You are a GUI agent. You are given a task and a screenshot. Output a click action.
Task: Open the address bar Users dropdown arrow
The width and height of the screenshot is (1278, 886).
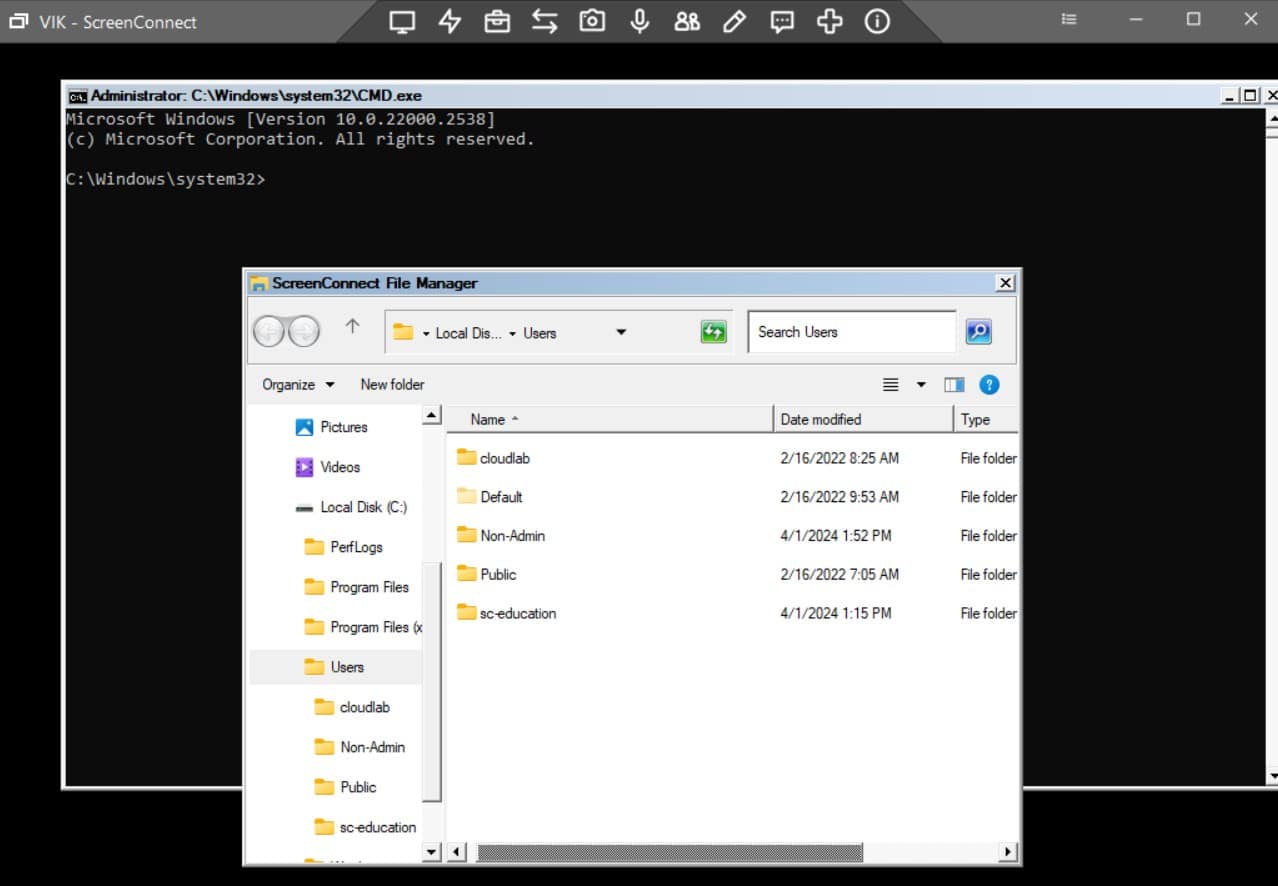pos(621,331)
